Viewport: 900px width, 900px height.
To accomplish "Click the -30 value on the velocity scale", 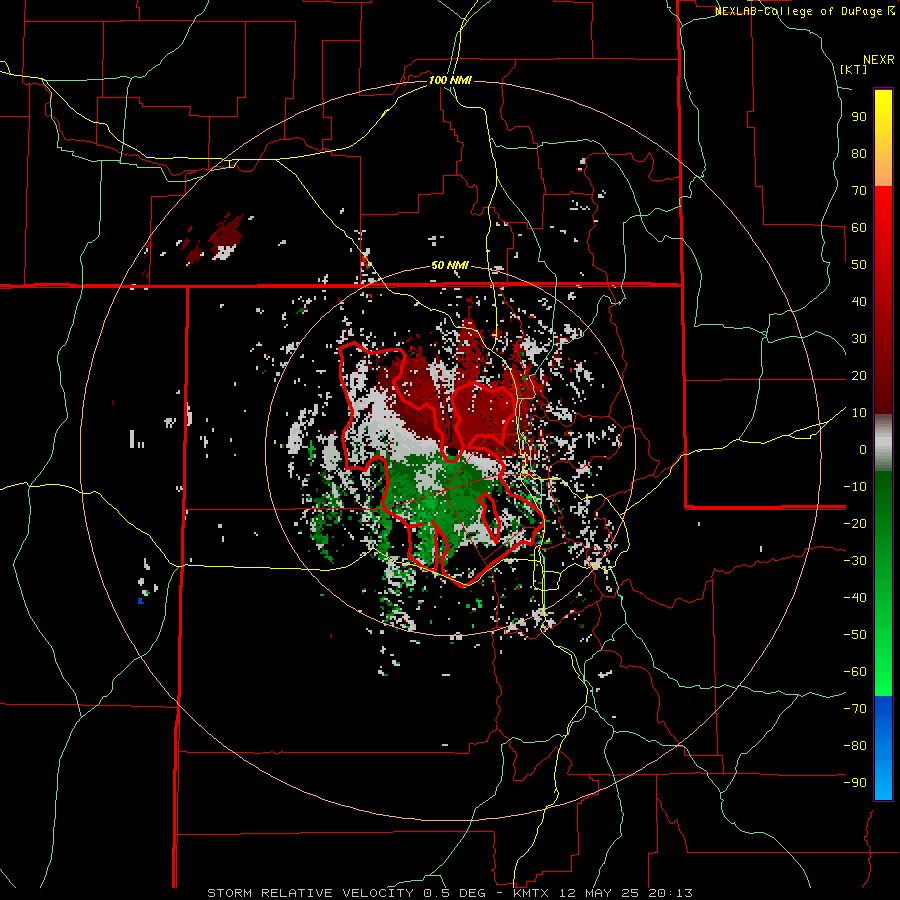I will 855,561.
